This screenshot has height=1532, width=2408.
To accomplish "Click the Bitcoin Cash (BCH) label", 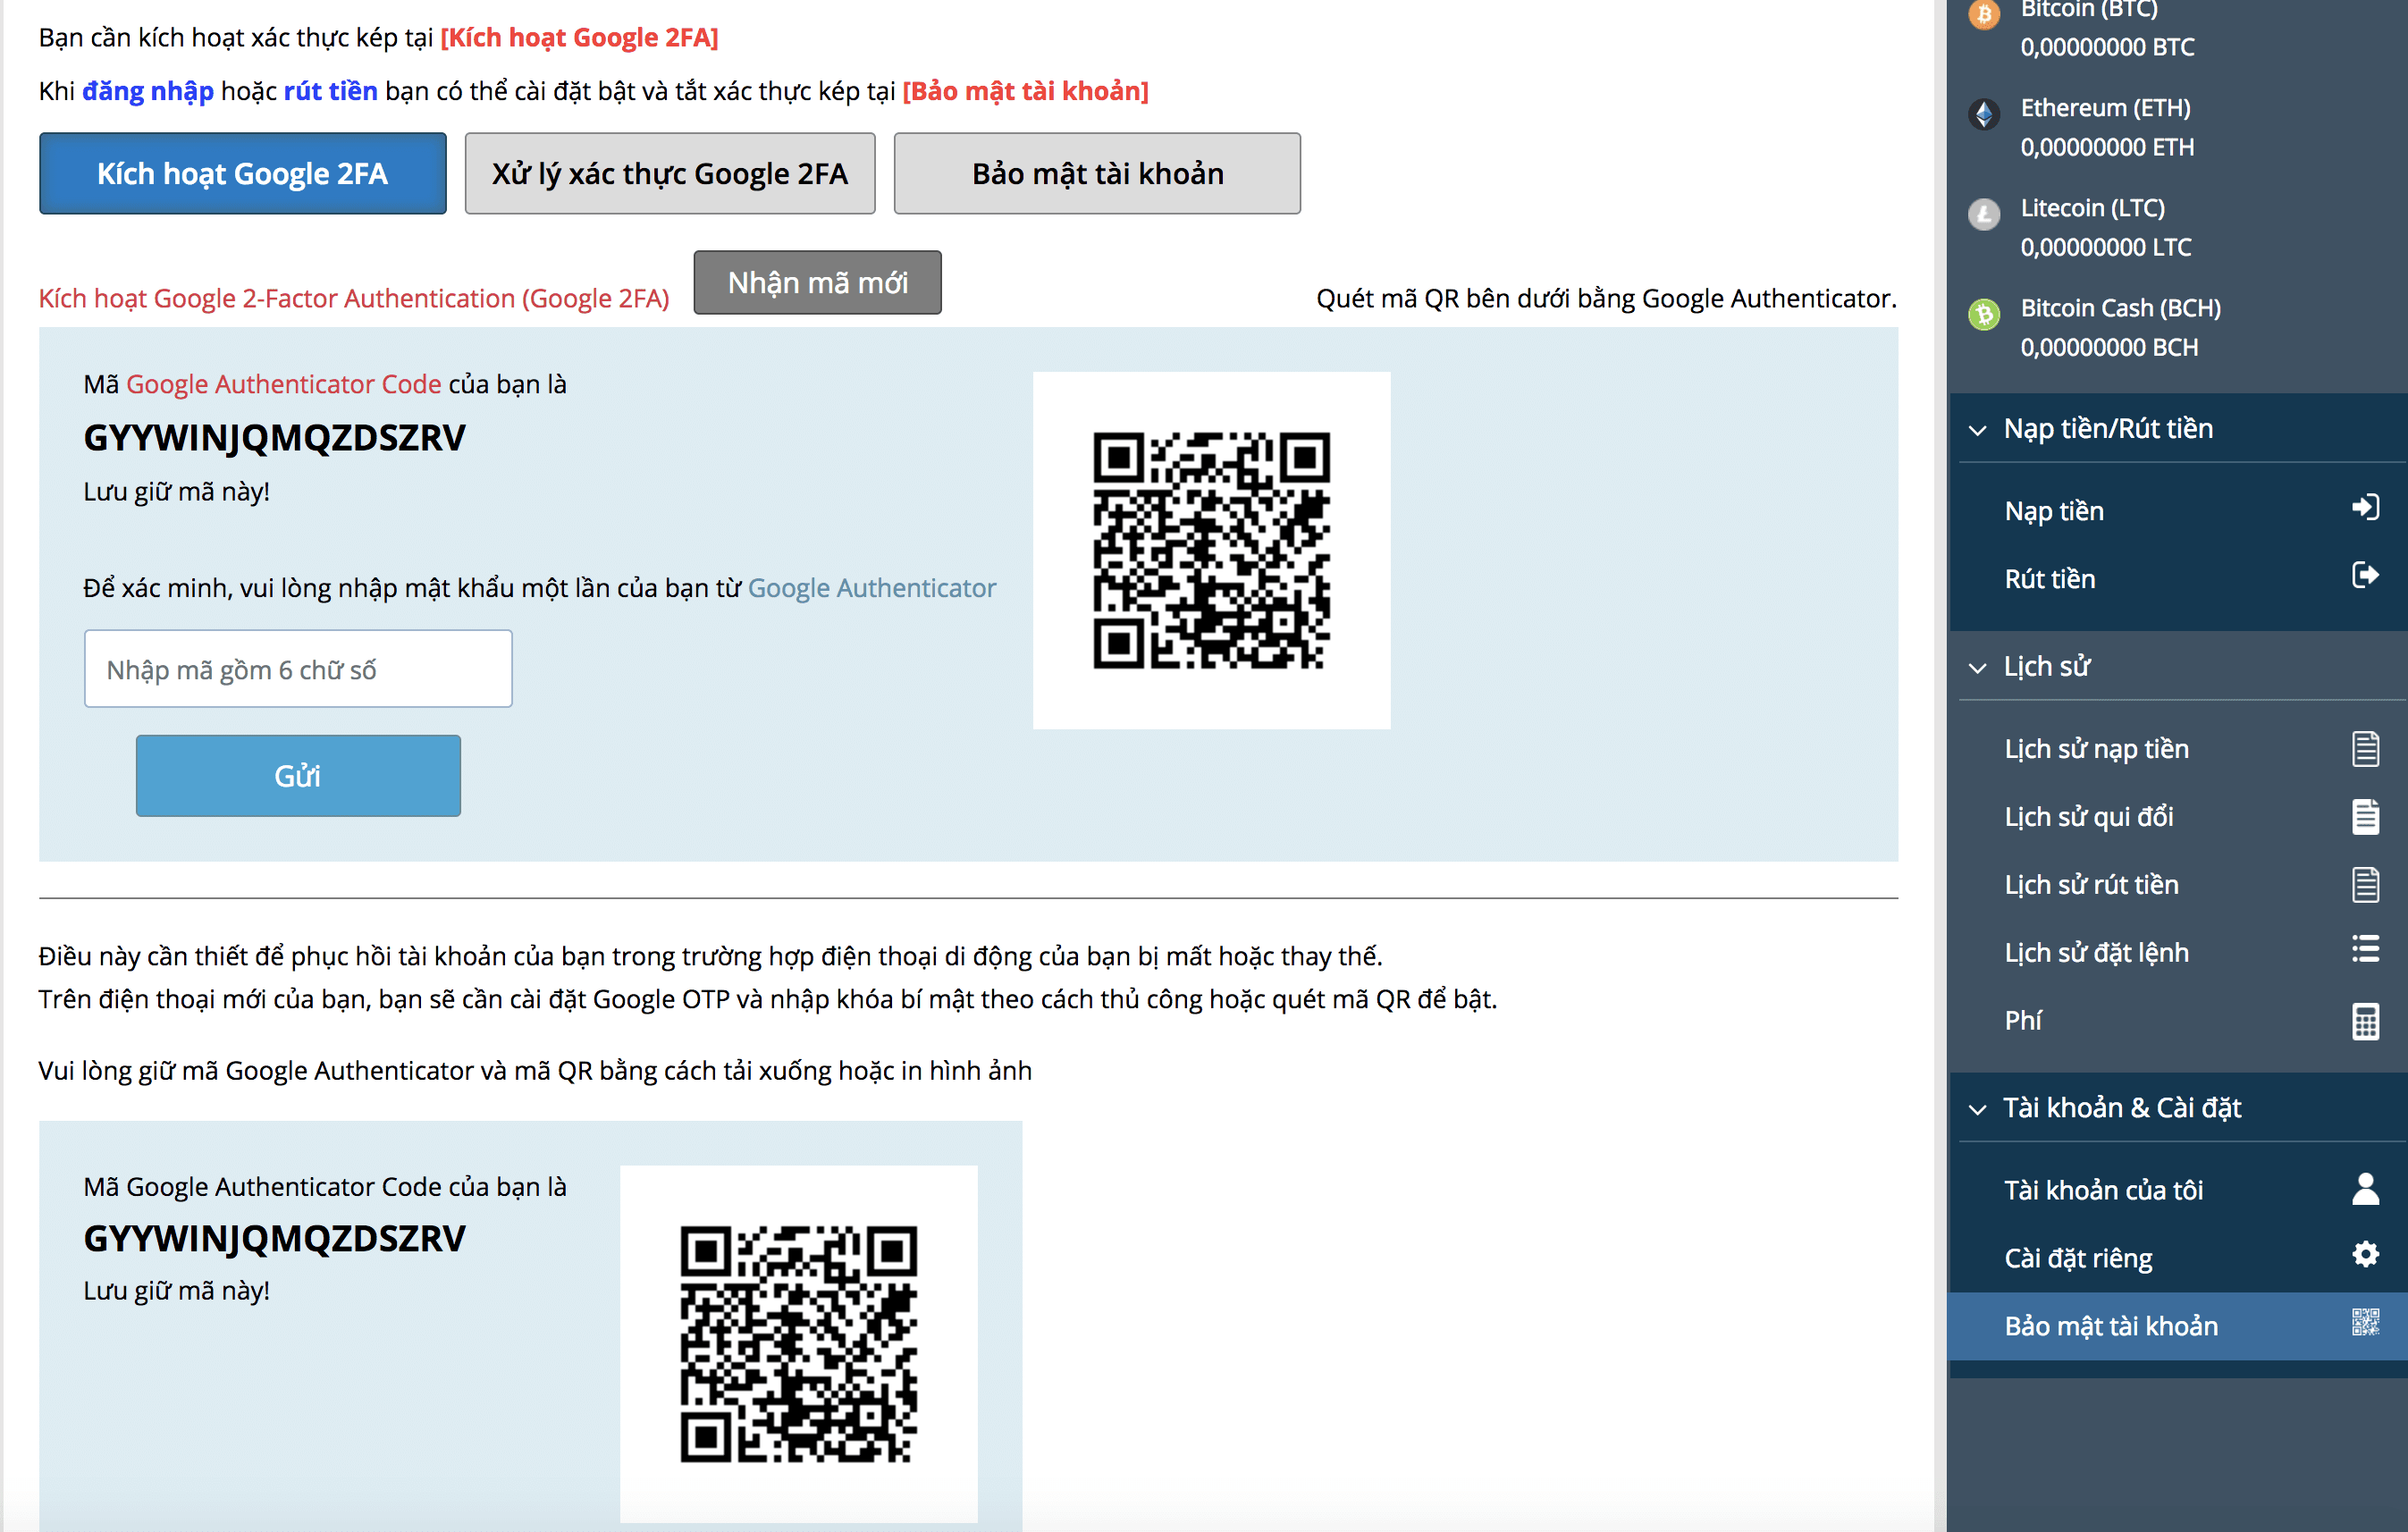I will 2120,307.
